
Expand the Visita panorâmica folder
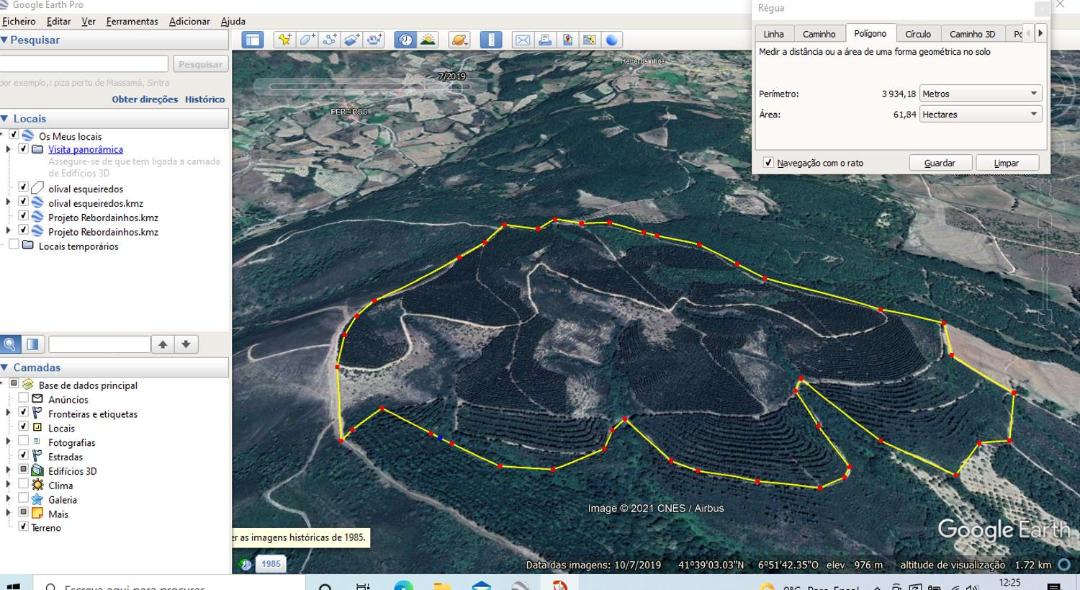click(x=8, y=149)
